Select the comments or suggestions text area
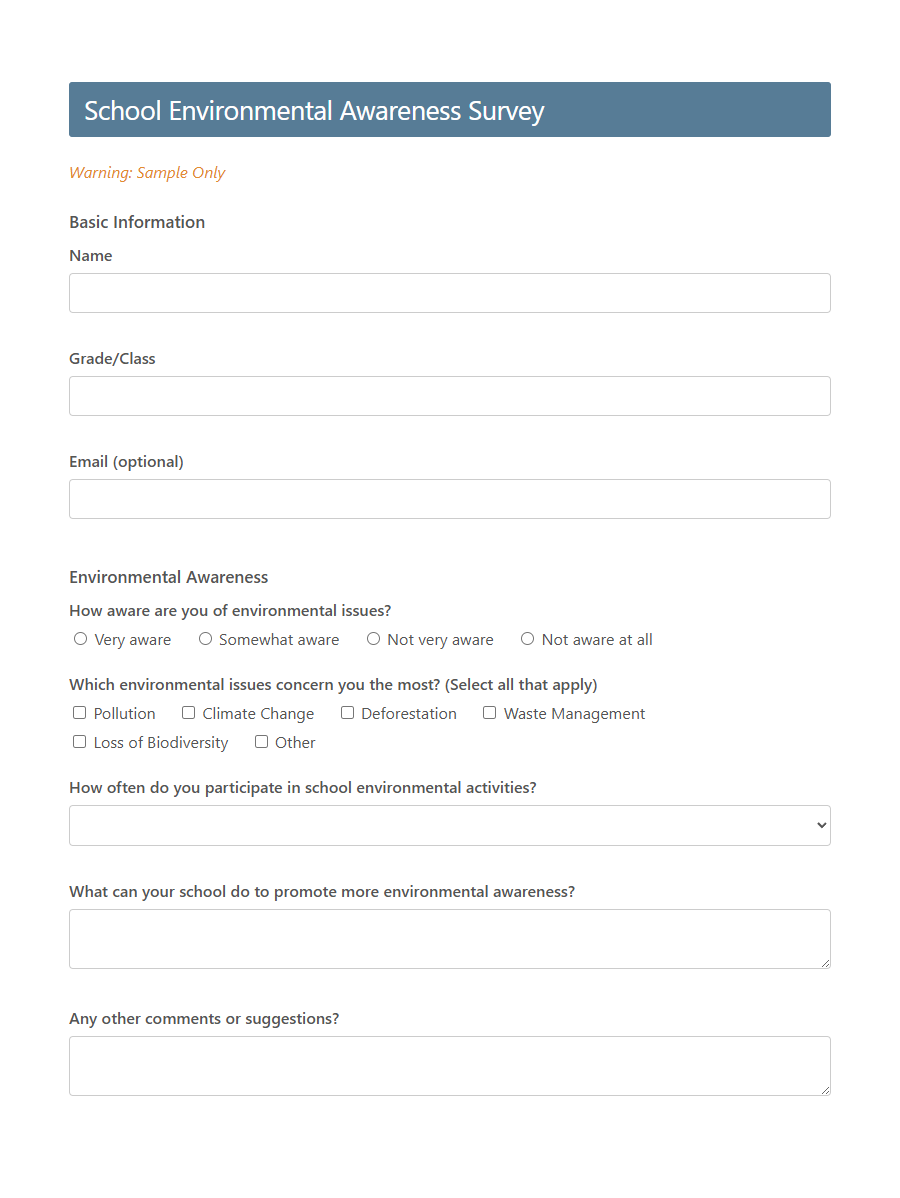This screenshot has width=900, height=1198. 449,1065
